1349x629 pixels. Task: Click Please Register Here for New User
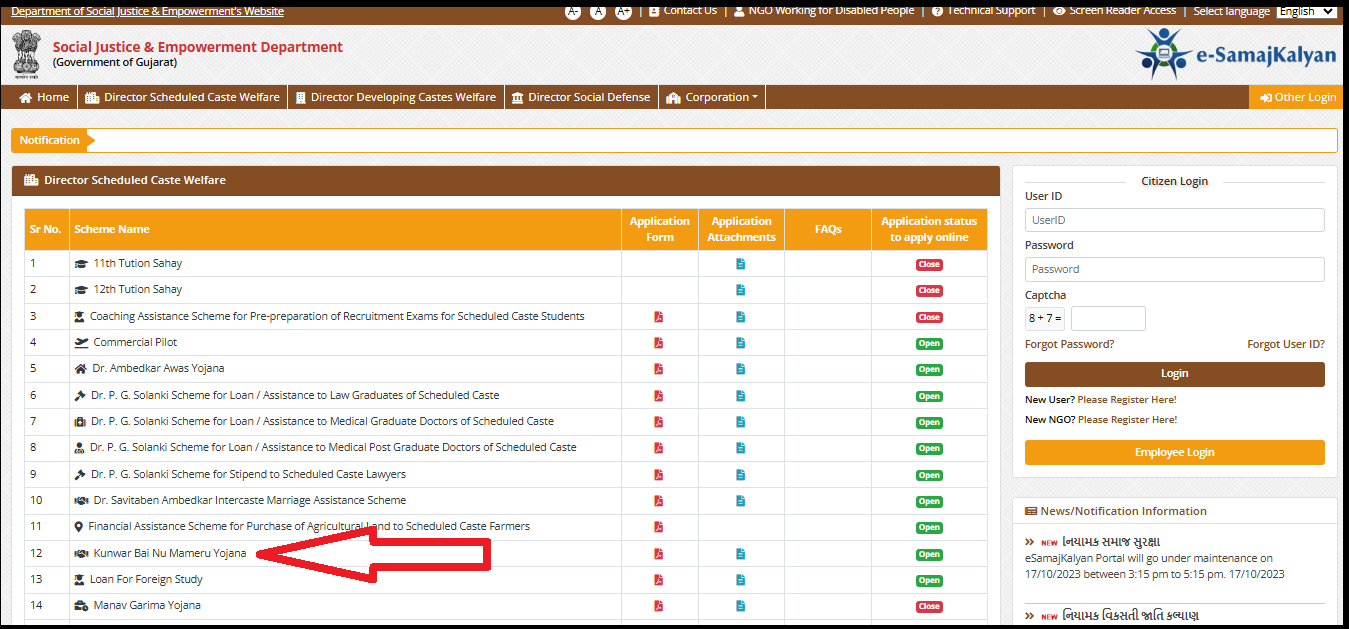click(1127, 400)
